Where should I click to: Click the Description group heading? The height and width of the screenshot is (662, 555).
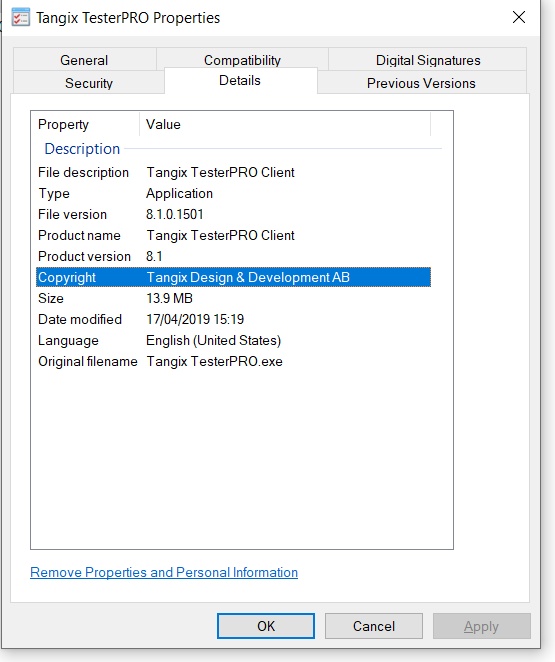pyautogui.click(x=82, y=149)
